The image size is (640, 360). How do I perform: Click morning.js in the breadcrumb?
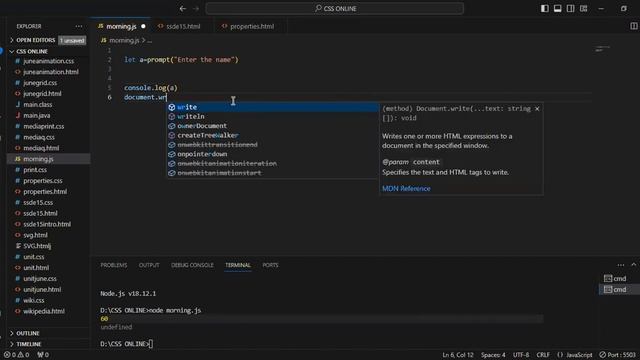124,40
